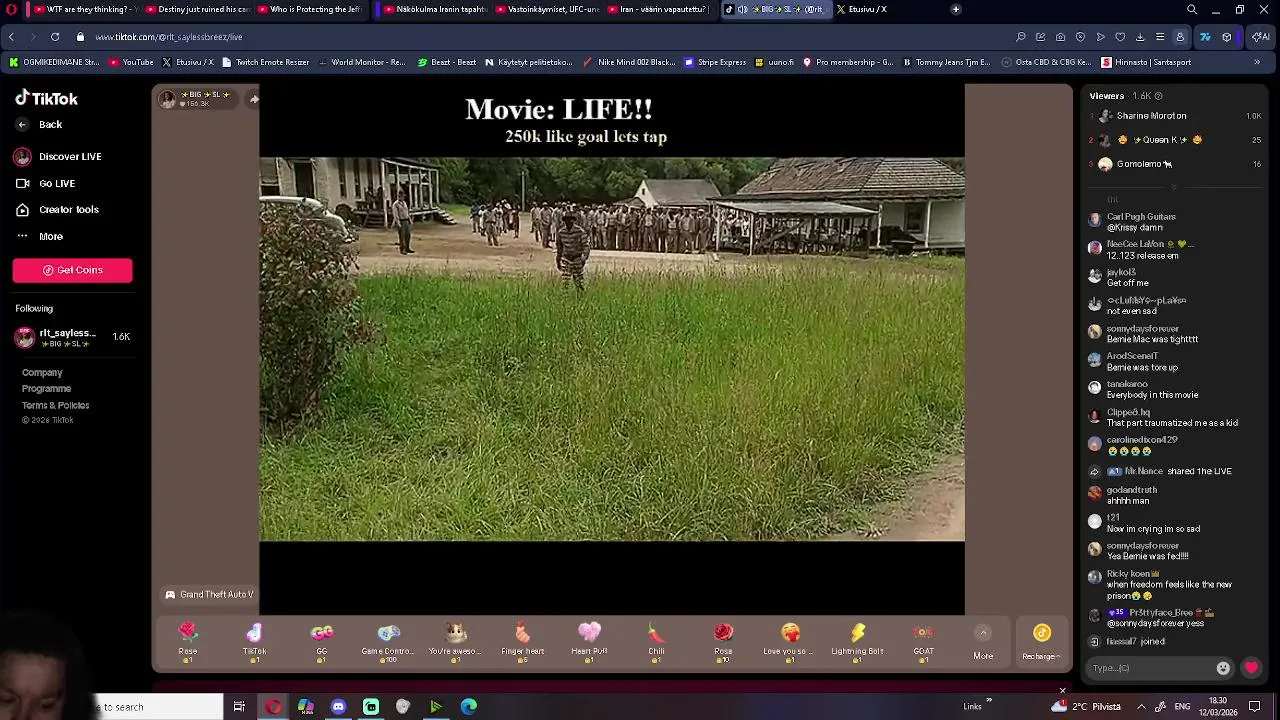This screenshot has height=720, width=1280.
Task: Open the More sidebar menu
Action: [x=39, y=237]
